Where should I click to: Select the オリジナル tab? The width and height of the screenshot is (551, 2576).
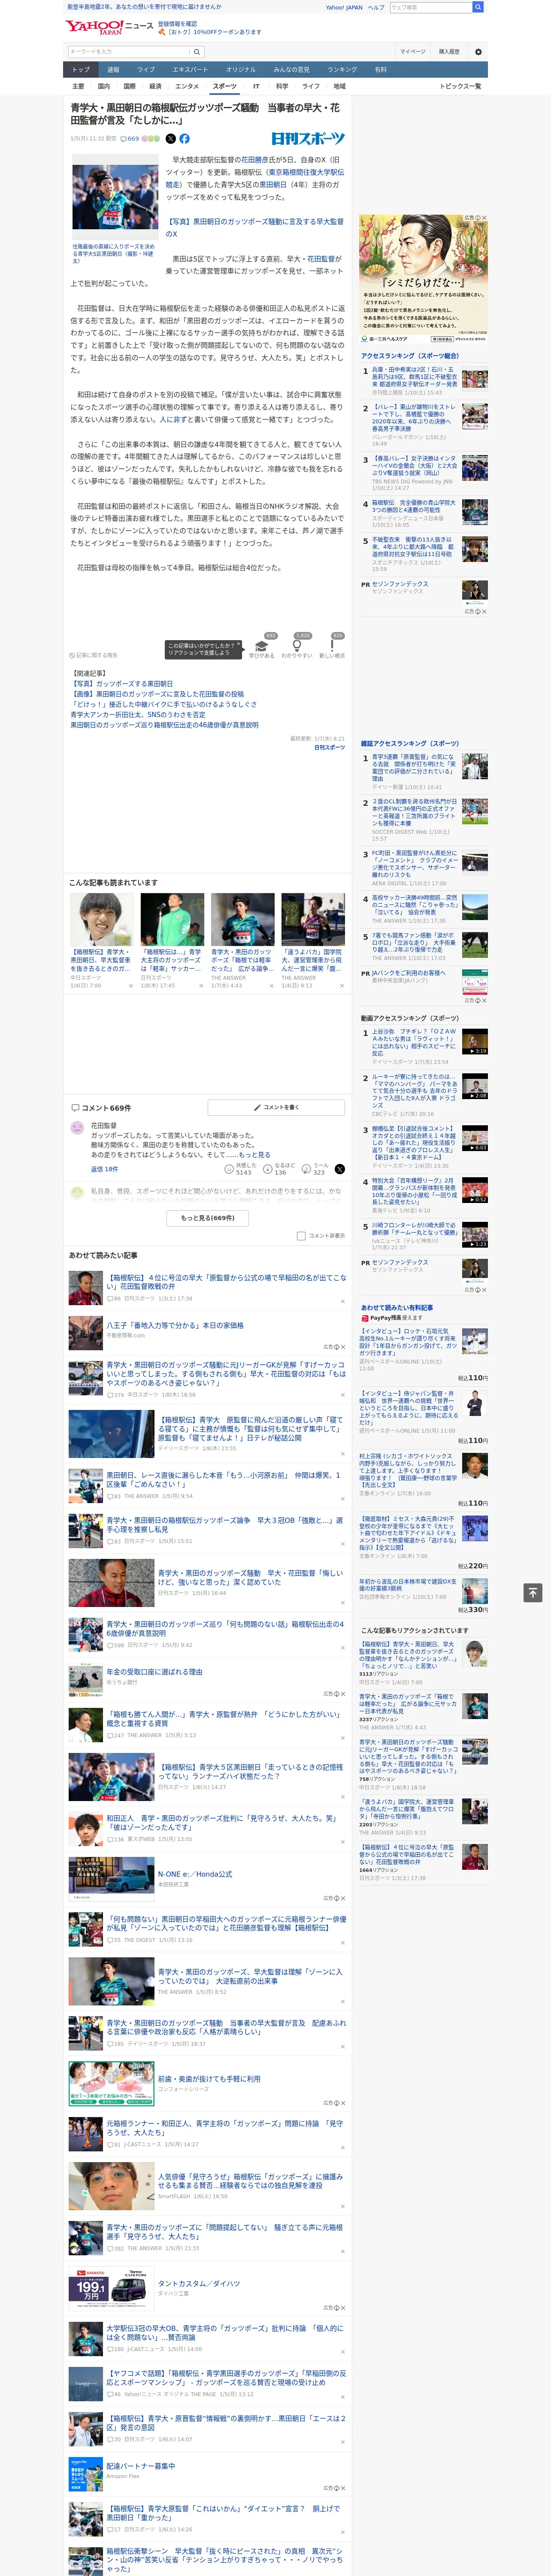point(241,70)
